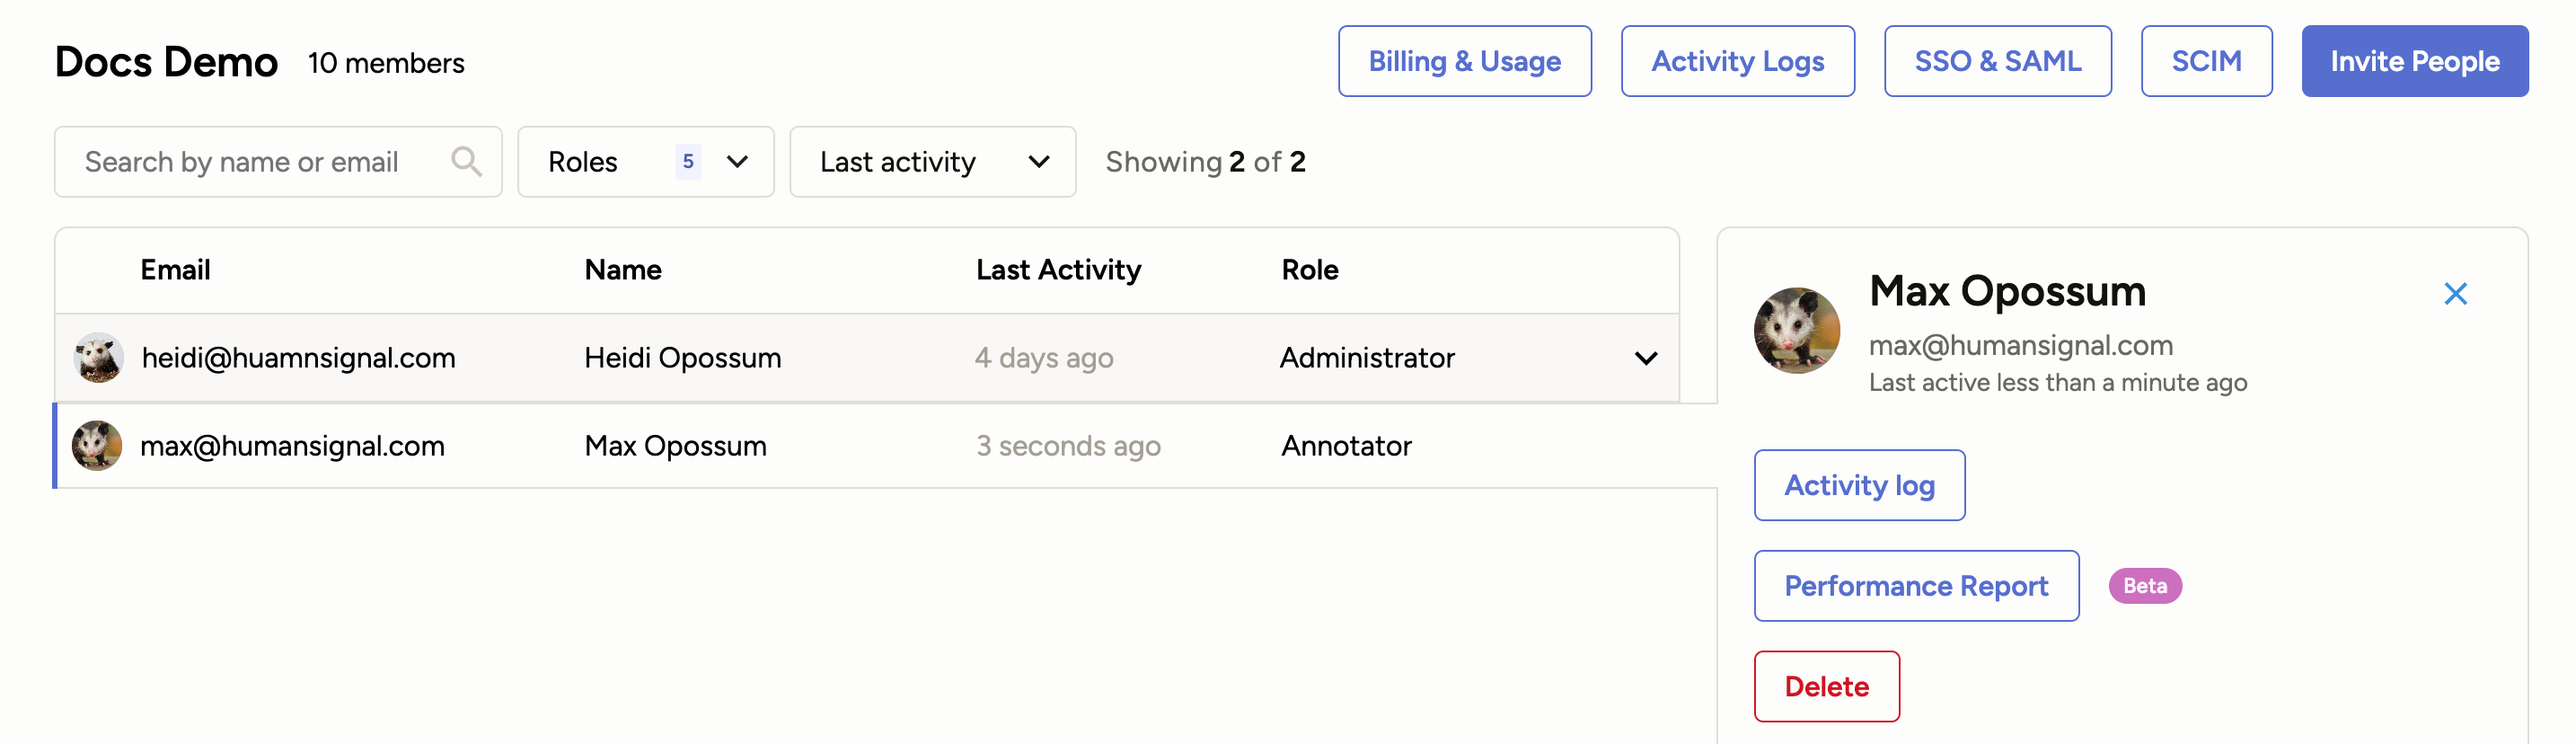
Task: Click the Email column header
Action: 175,270
